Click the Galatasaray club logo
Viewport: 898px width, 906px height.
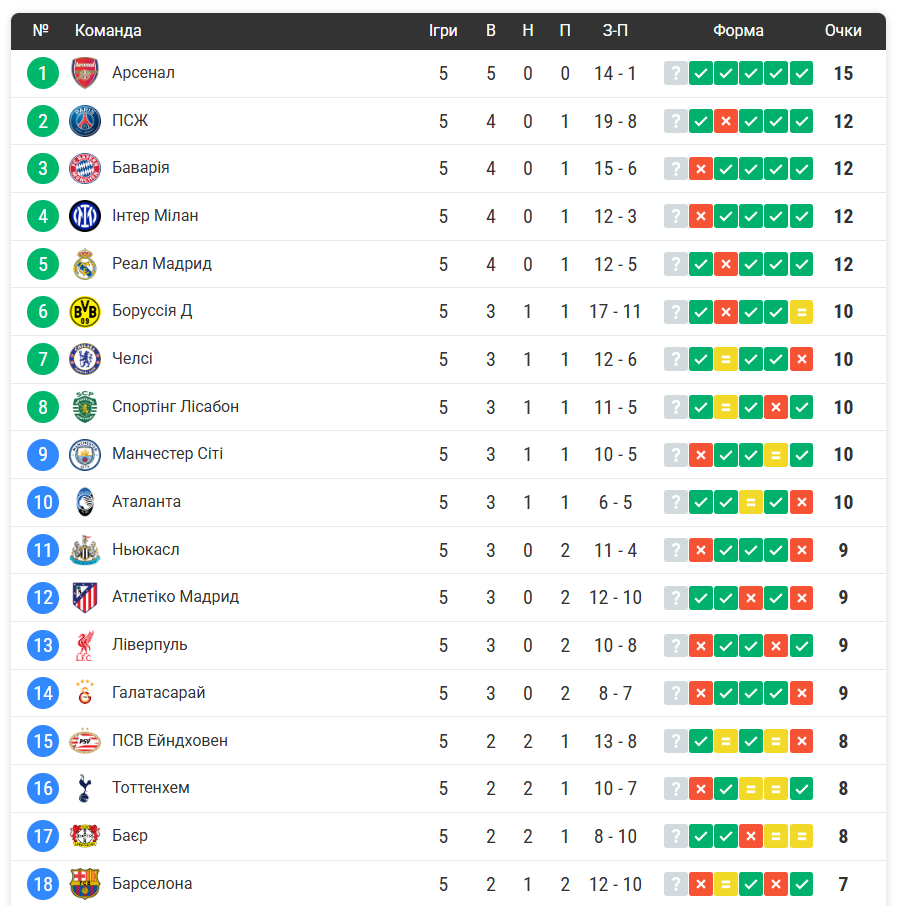click(x=85, y=693)
